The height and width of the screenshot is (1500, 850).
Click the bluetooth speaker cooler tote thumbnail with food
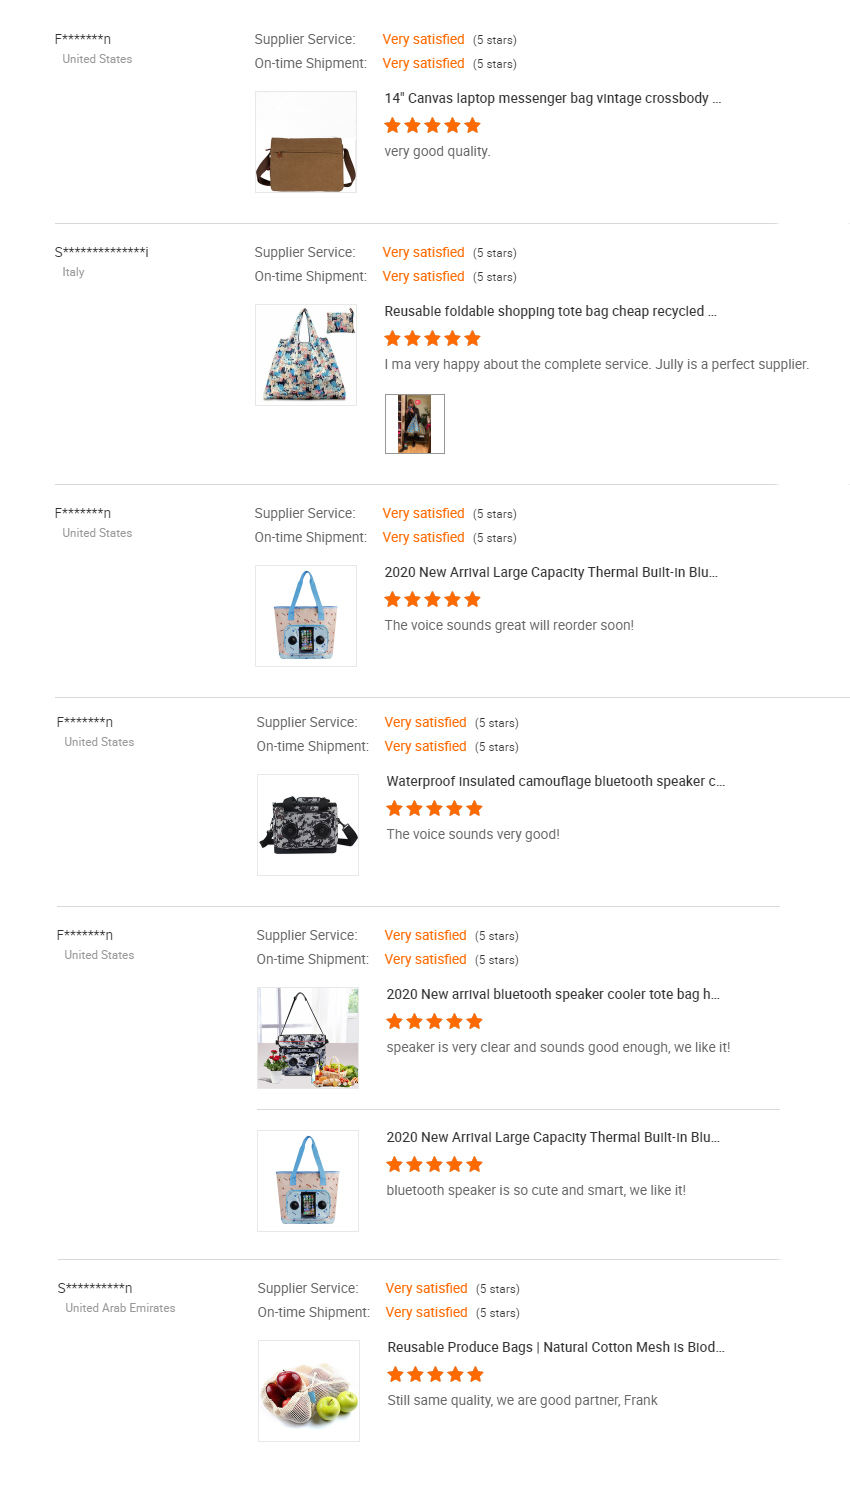click(x=308, y=1038)
